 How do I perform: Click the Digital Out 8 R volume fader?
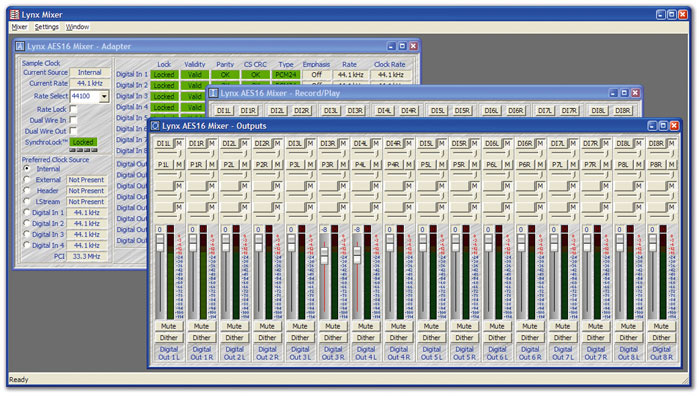click(653, 243)
